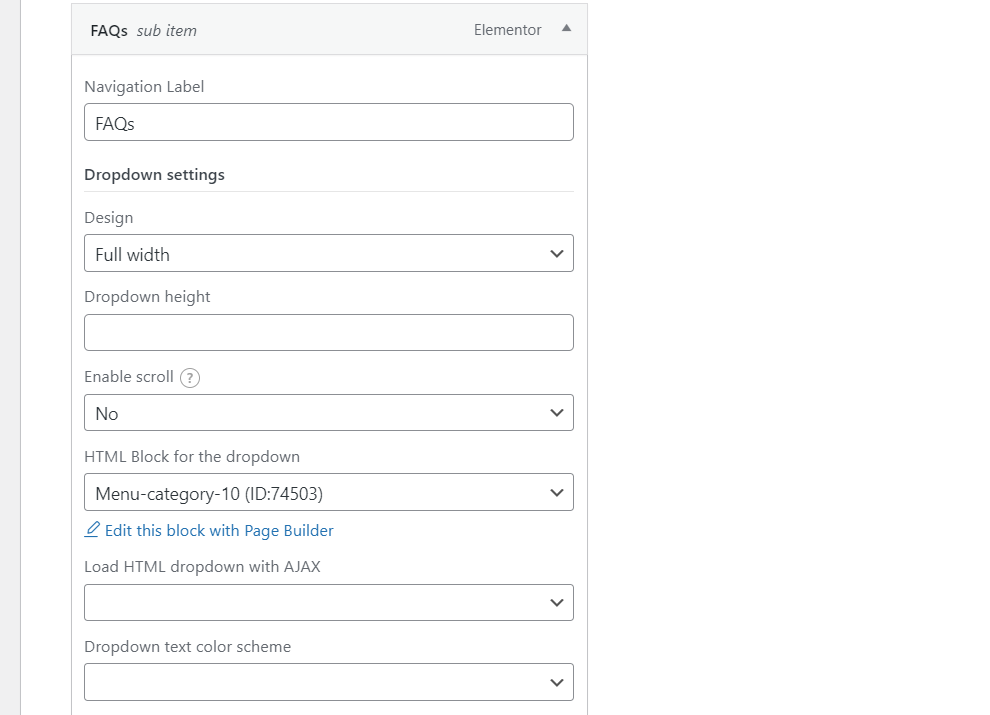Screen dimensions: 990x715
Task: Click the chevron arrow on the Design select
Action: click(557, 254)
